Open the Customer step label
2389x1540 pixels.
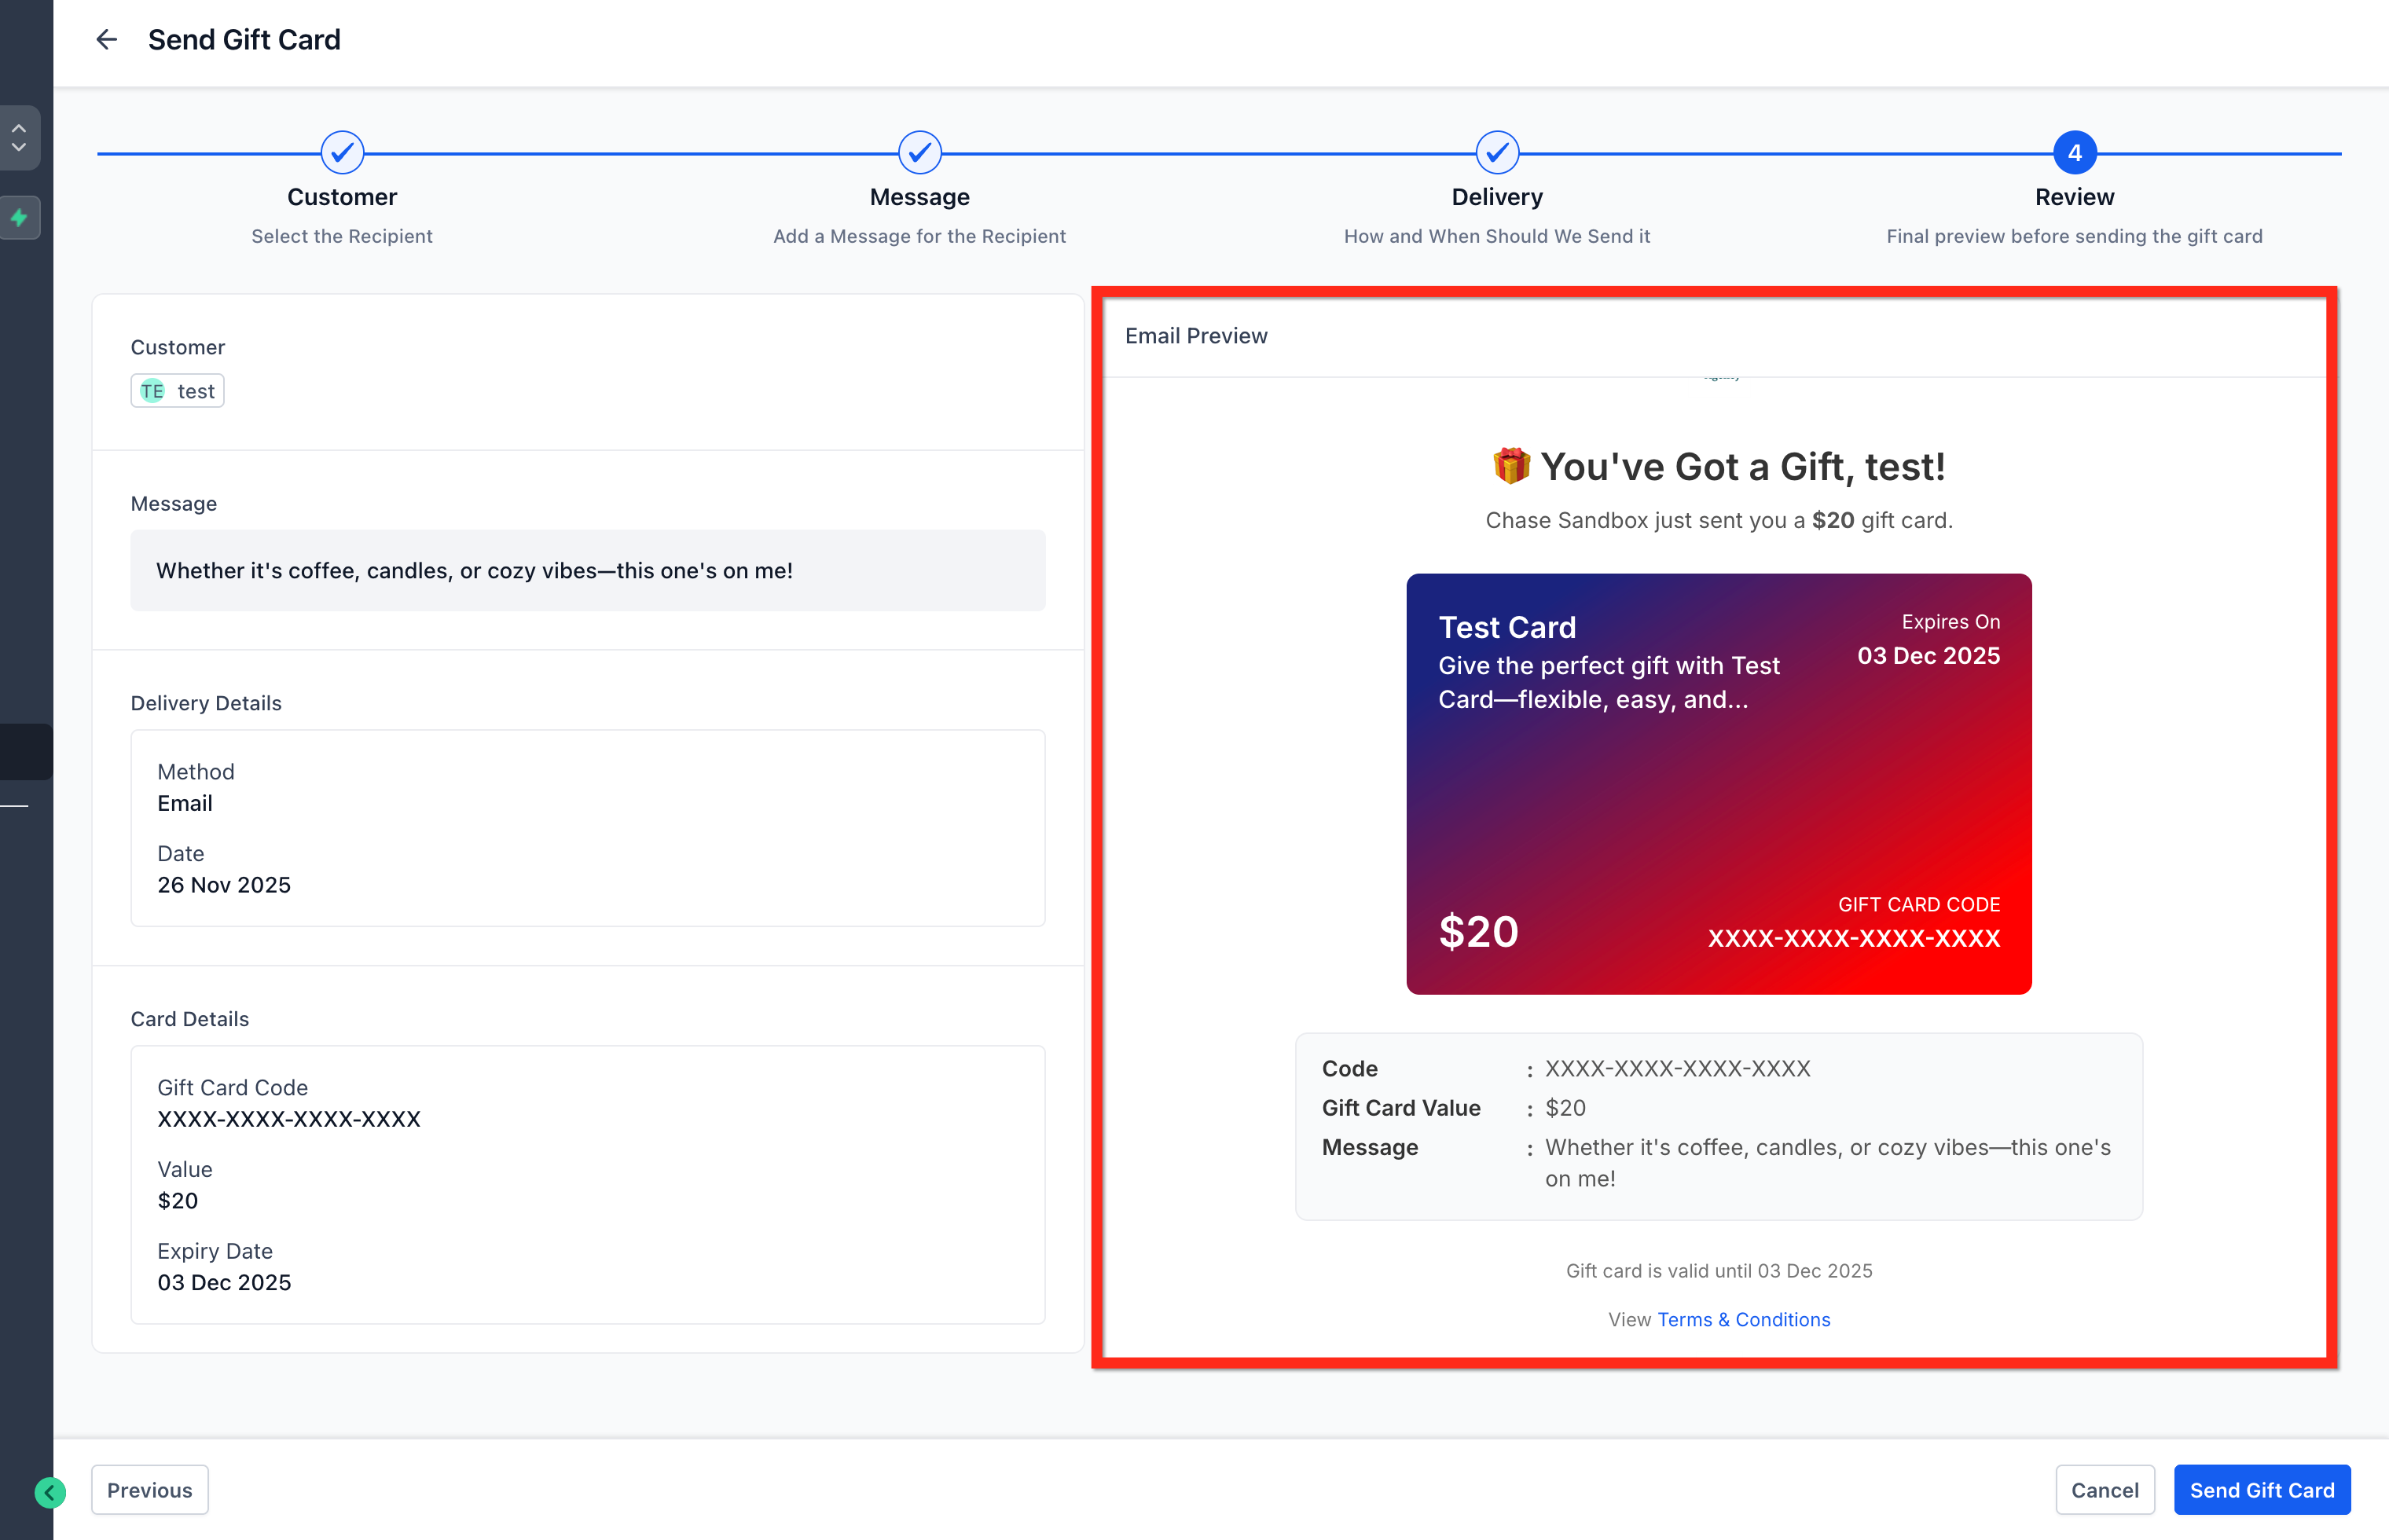coord(342,197)
